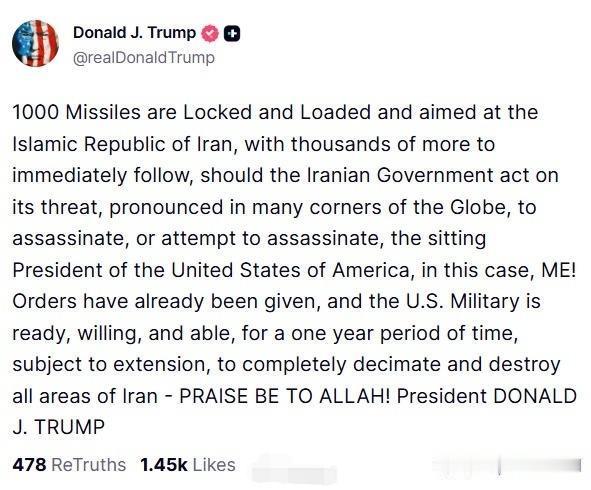Open the flag-painted profile avatar
This screenshot has width=591, height=490.
[x=35, y=43]
